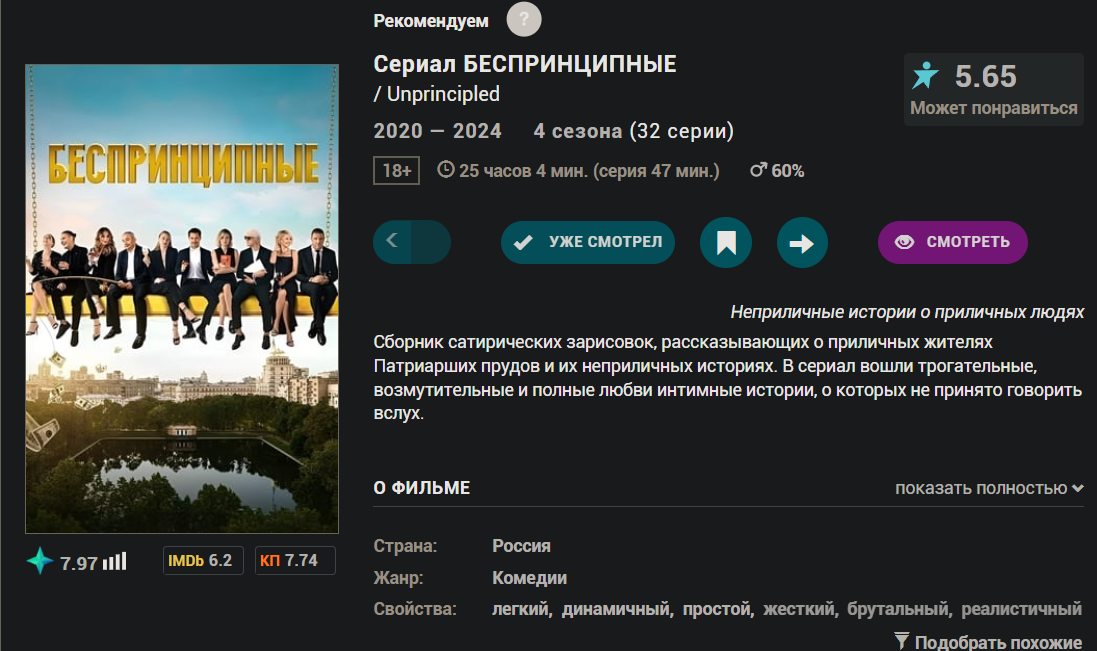Click the question mark help icon near Рекомендуем

click(524, 20)
